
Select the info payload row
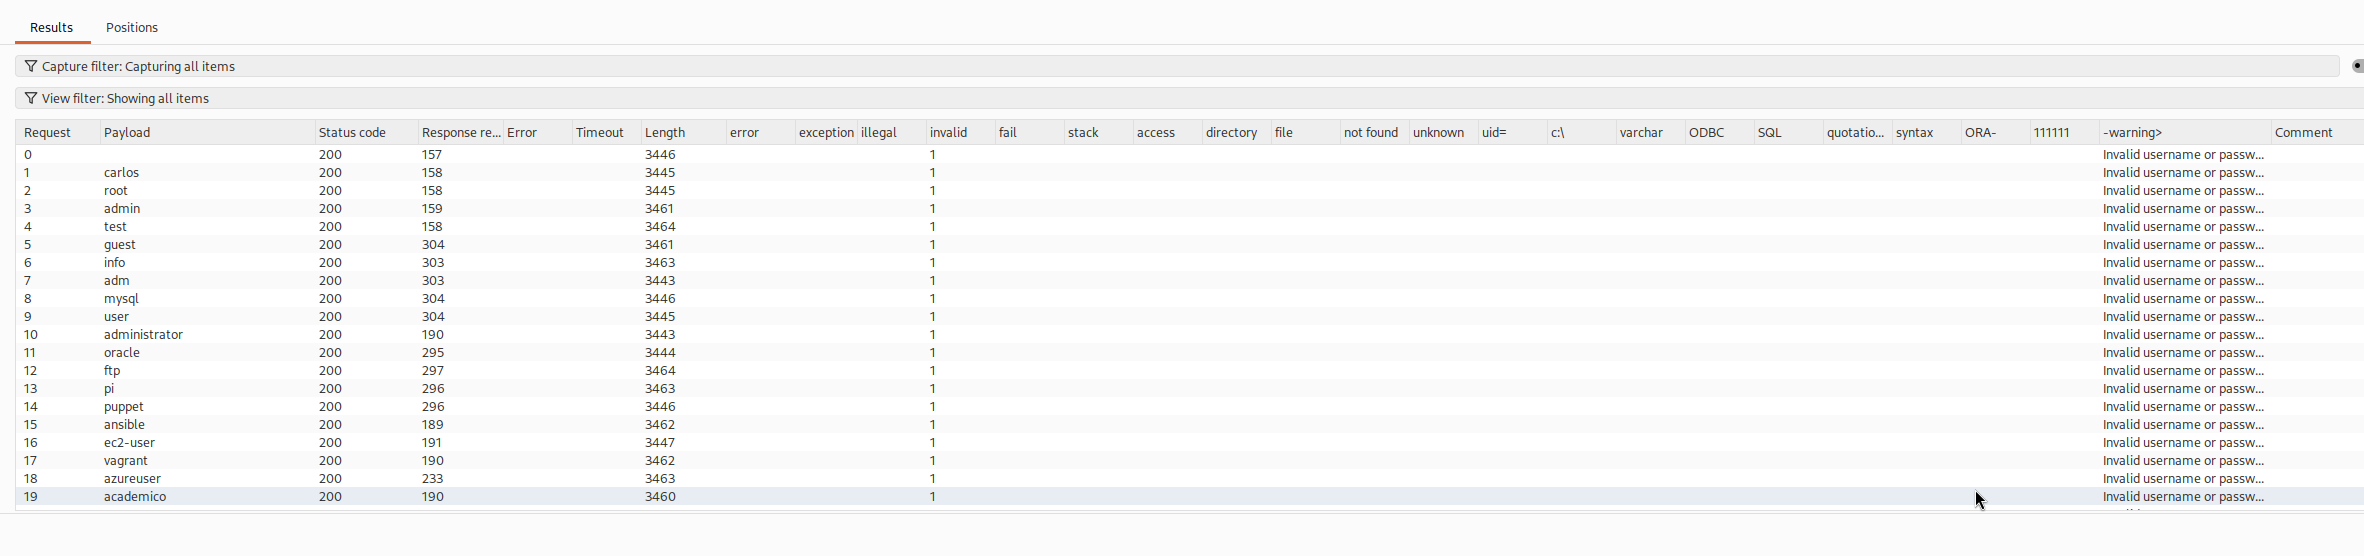tap(1190, 262)
